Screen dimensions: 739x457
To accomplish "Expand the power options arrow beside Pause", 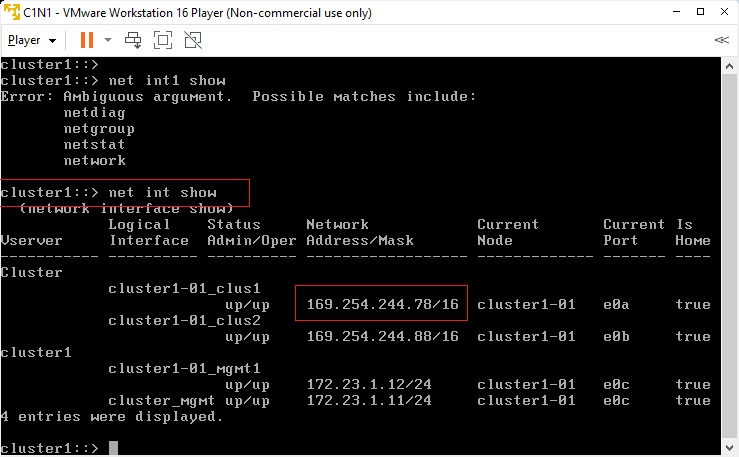I will 108,41.
